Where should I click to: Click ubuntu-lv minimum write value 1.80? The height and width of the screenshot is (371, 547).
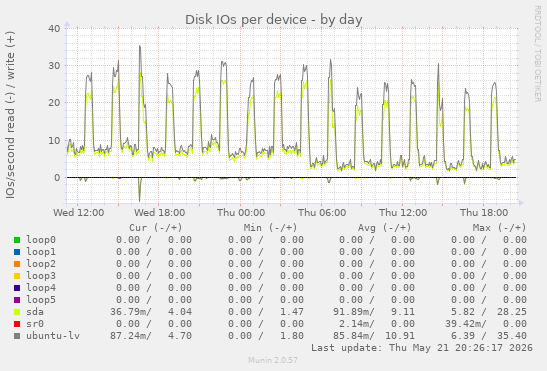(x=292, y=336)
